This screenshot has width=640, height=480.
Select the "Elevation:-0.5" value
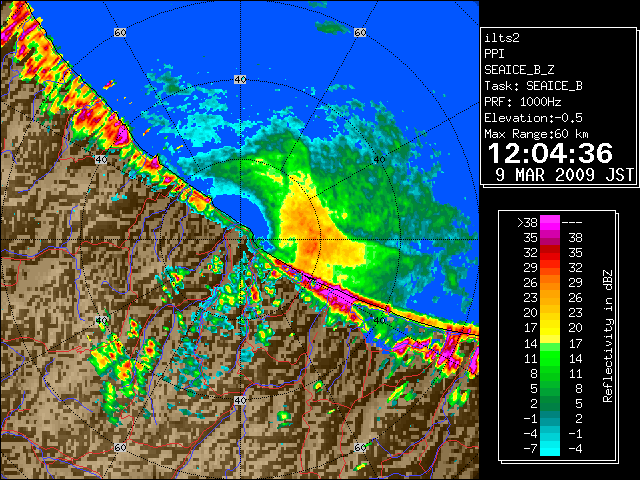click(x=533, y=118)
